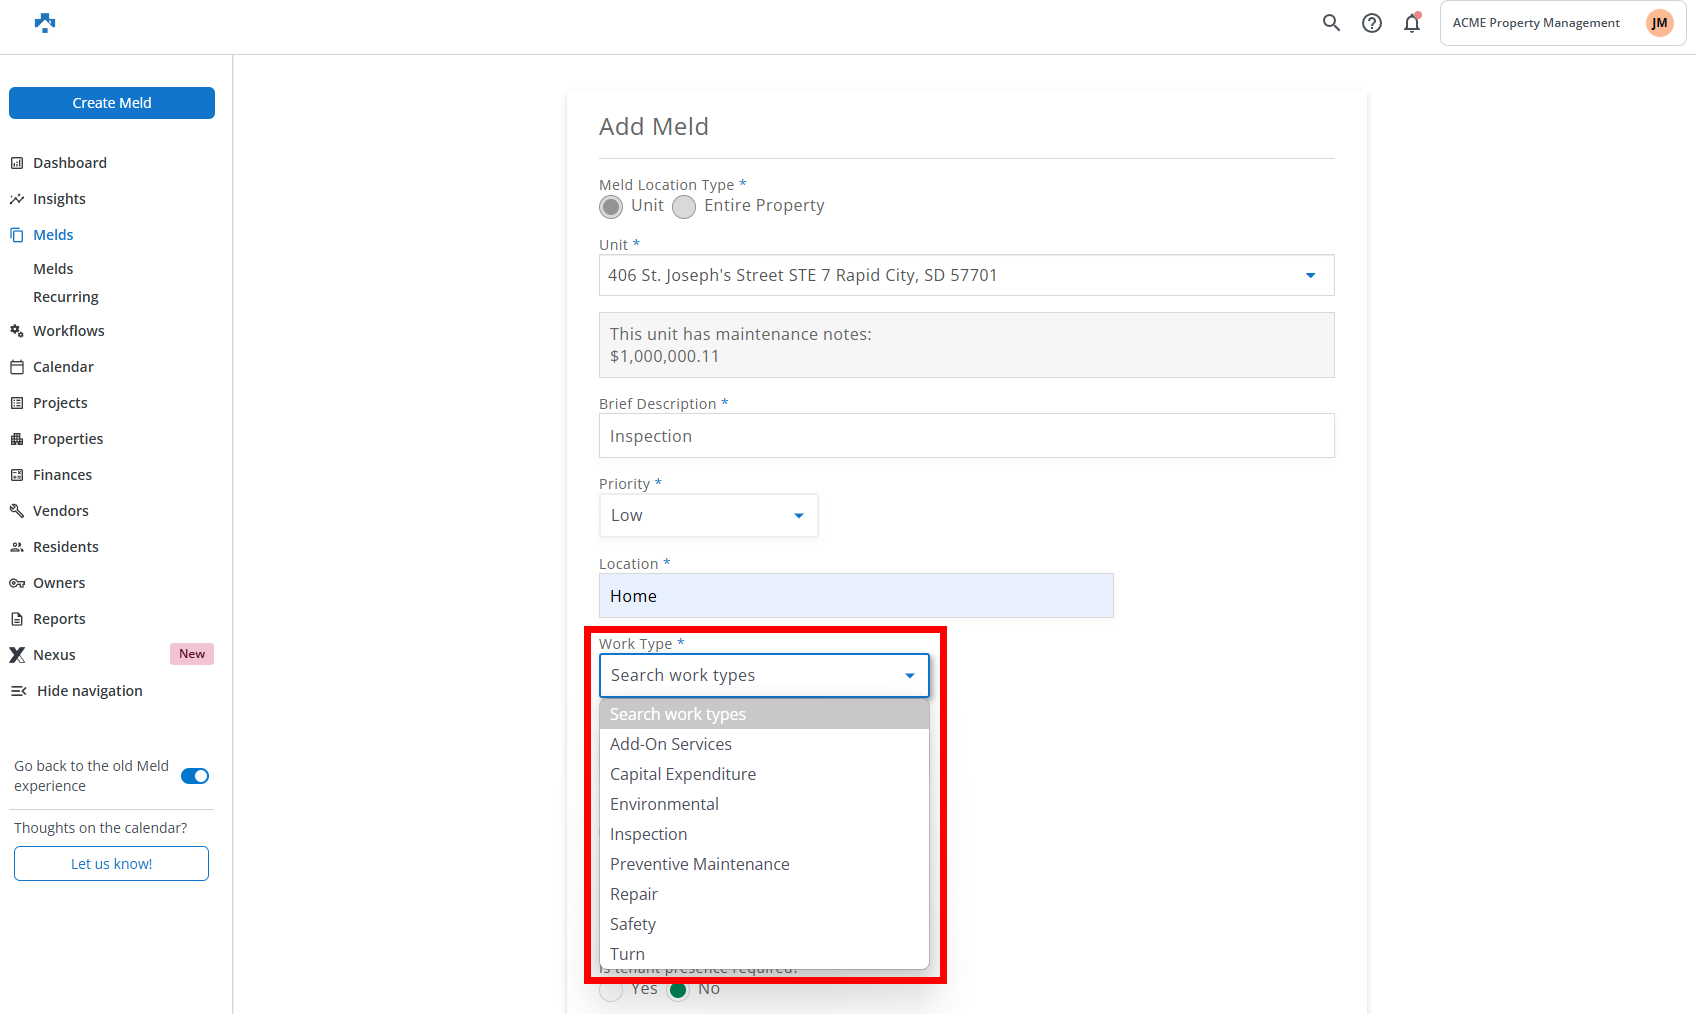Select the Unit radio button

(x=611, y=207)
